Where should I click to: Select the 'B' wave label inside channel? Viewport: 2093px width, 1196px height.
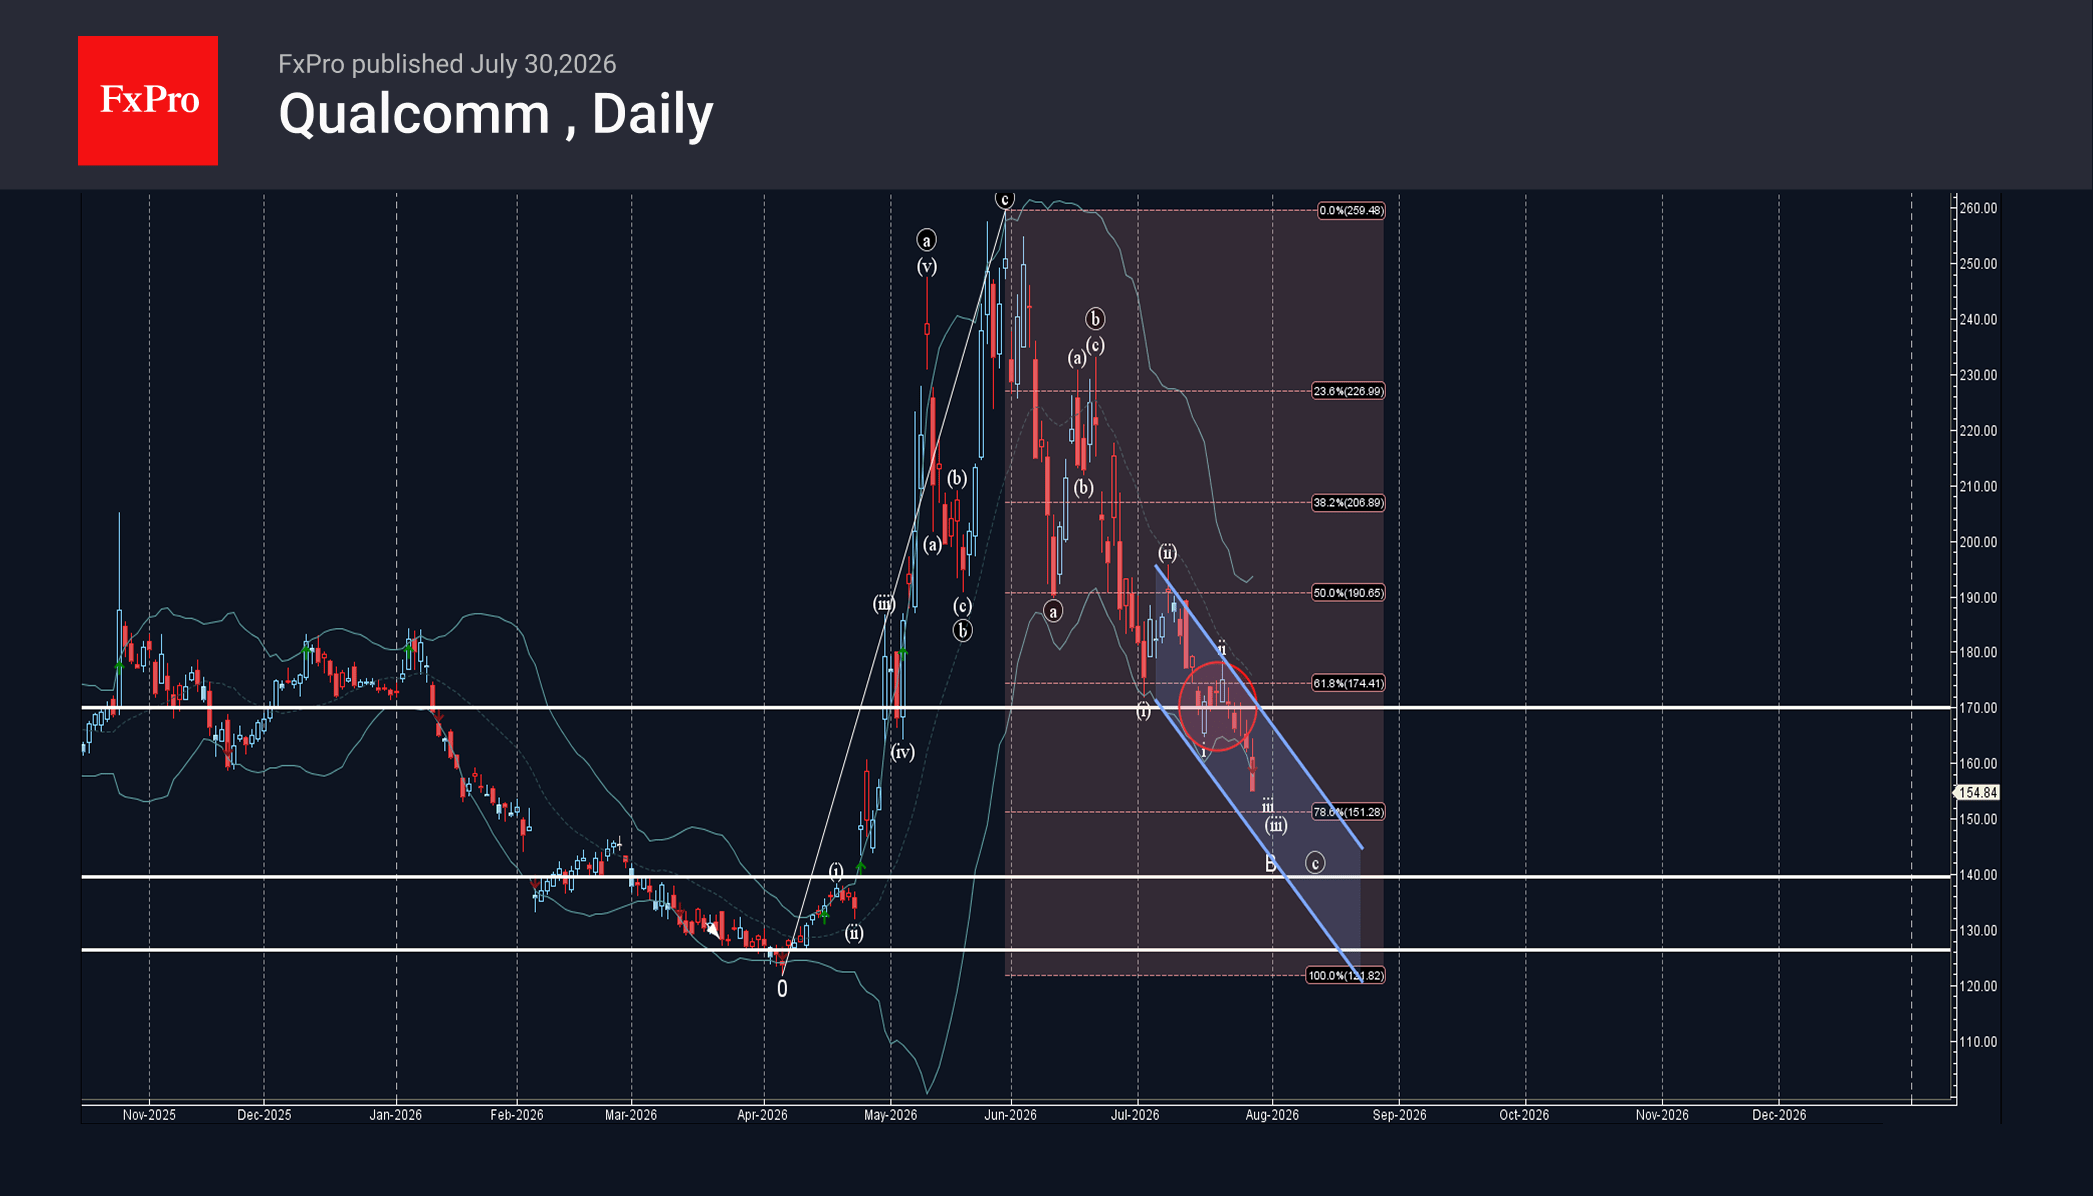pos(1271,864)
